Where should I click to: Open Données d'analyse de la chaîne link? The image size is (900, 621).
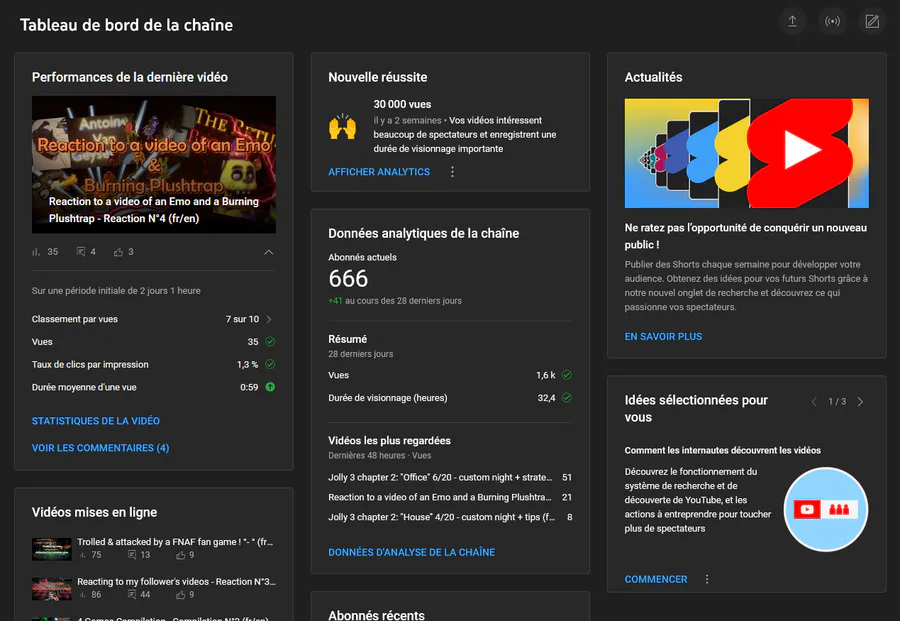coord(412,552)
